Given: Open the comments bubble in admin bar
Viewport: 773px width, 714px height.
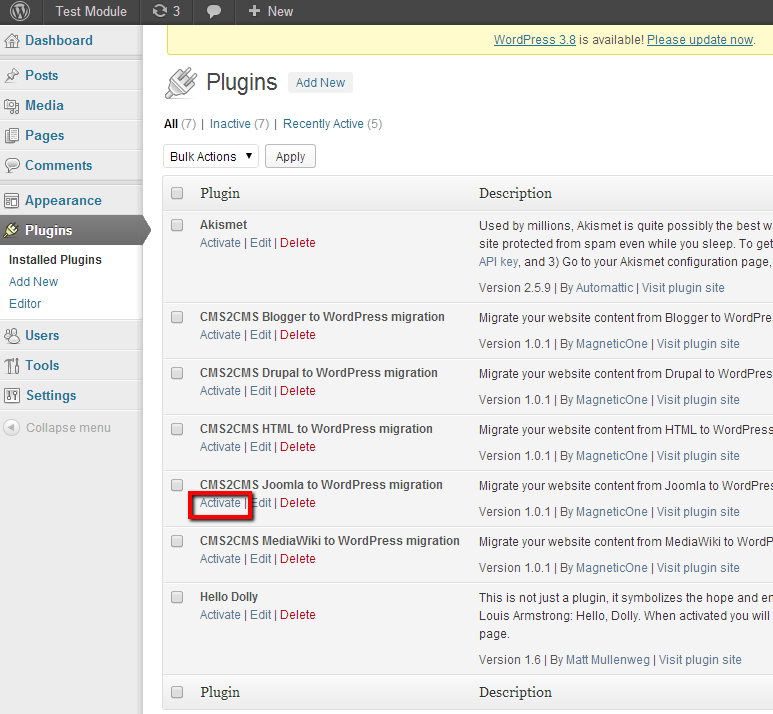Looking at the screenshot, I should click(x=213, y=11).
